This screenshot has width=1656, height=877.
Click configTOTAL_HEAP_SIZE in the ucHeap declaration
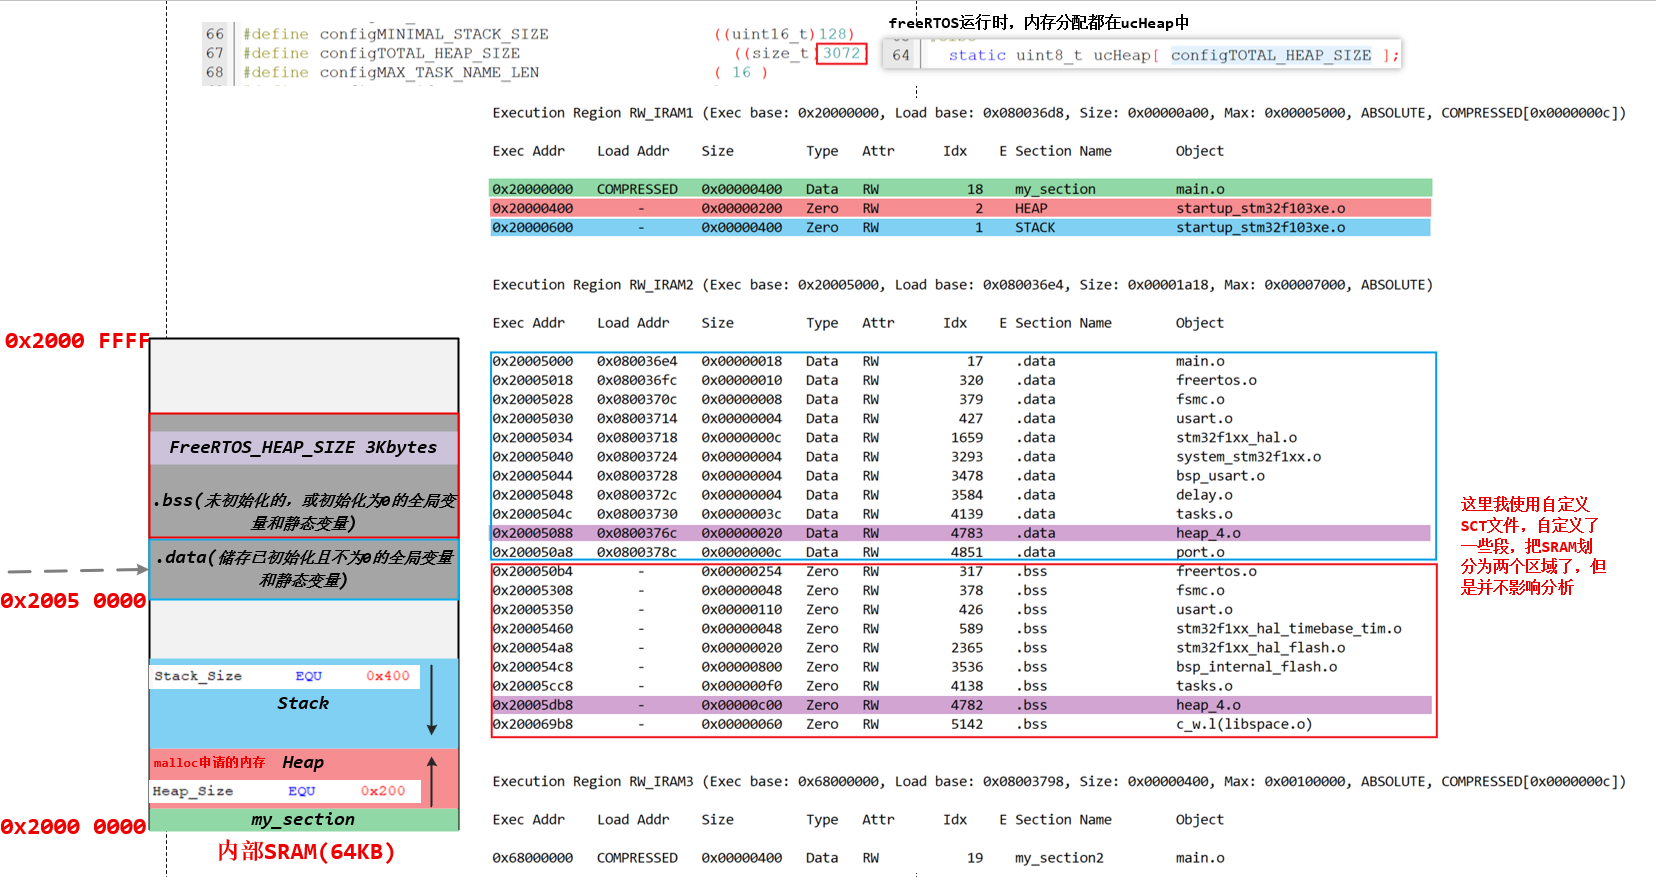point(1270,55)
